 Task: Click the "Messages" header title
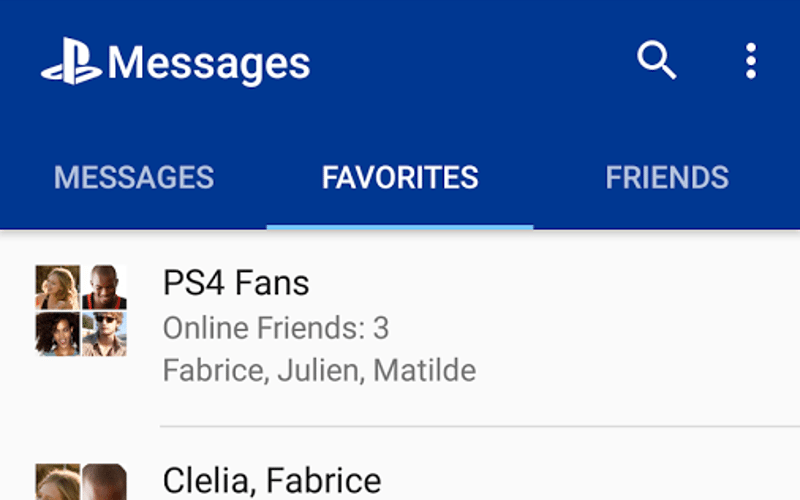(x=209, y=64)
